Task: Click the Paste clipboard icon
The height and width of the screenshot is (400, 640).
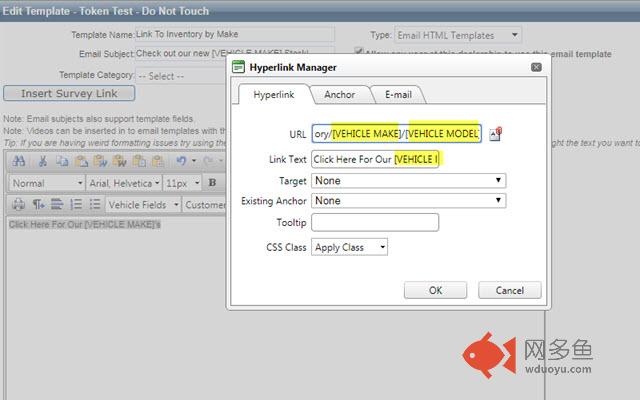Action: click(x=81, y=161)
